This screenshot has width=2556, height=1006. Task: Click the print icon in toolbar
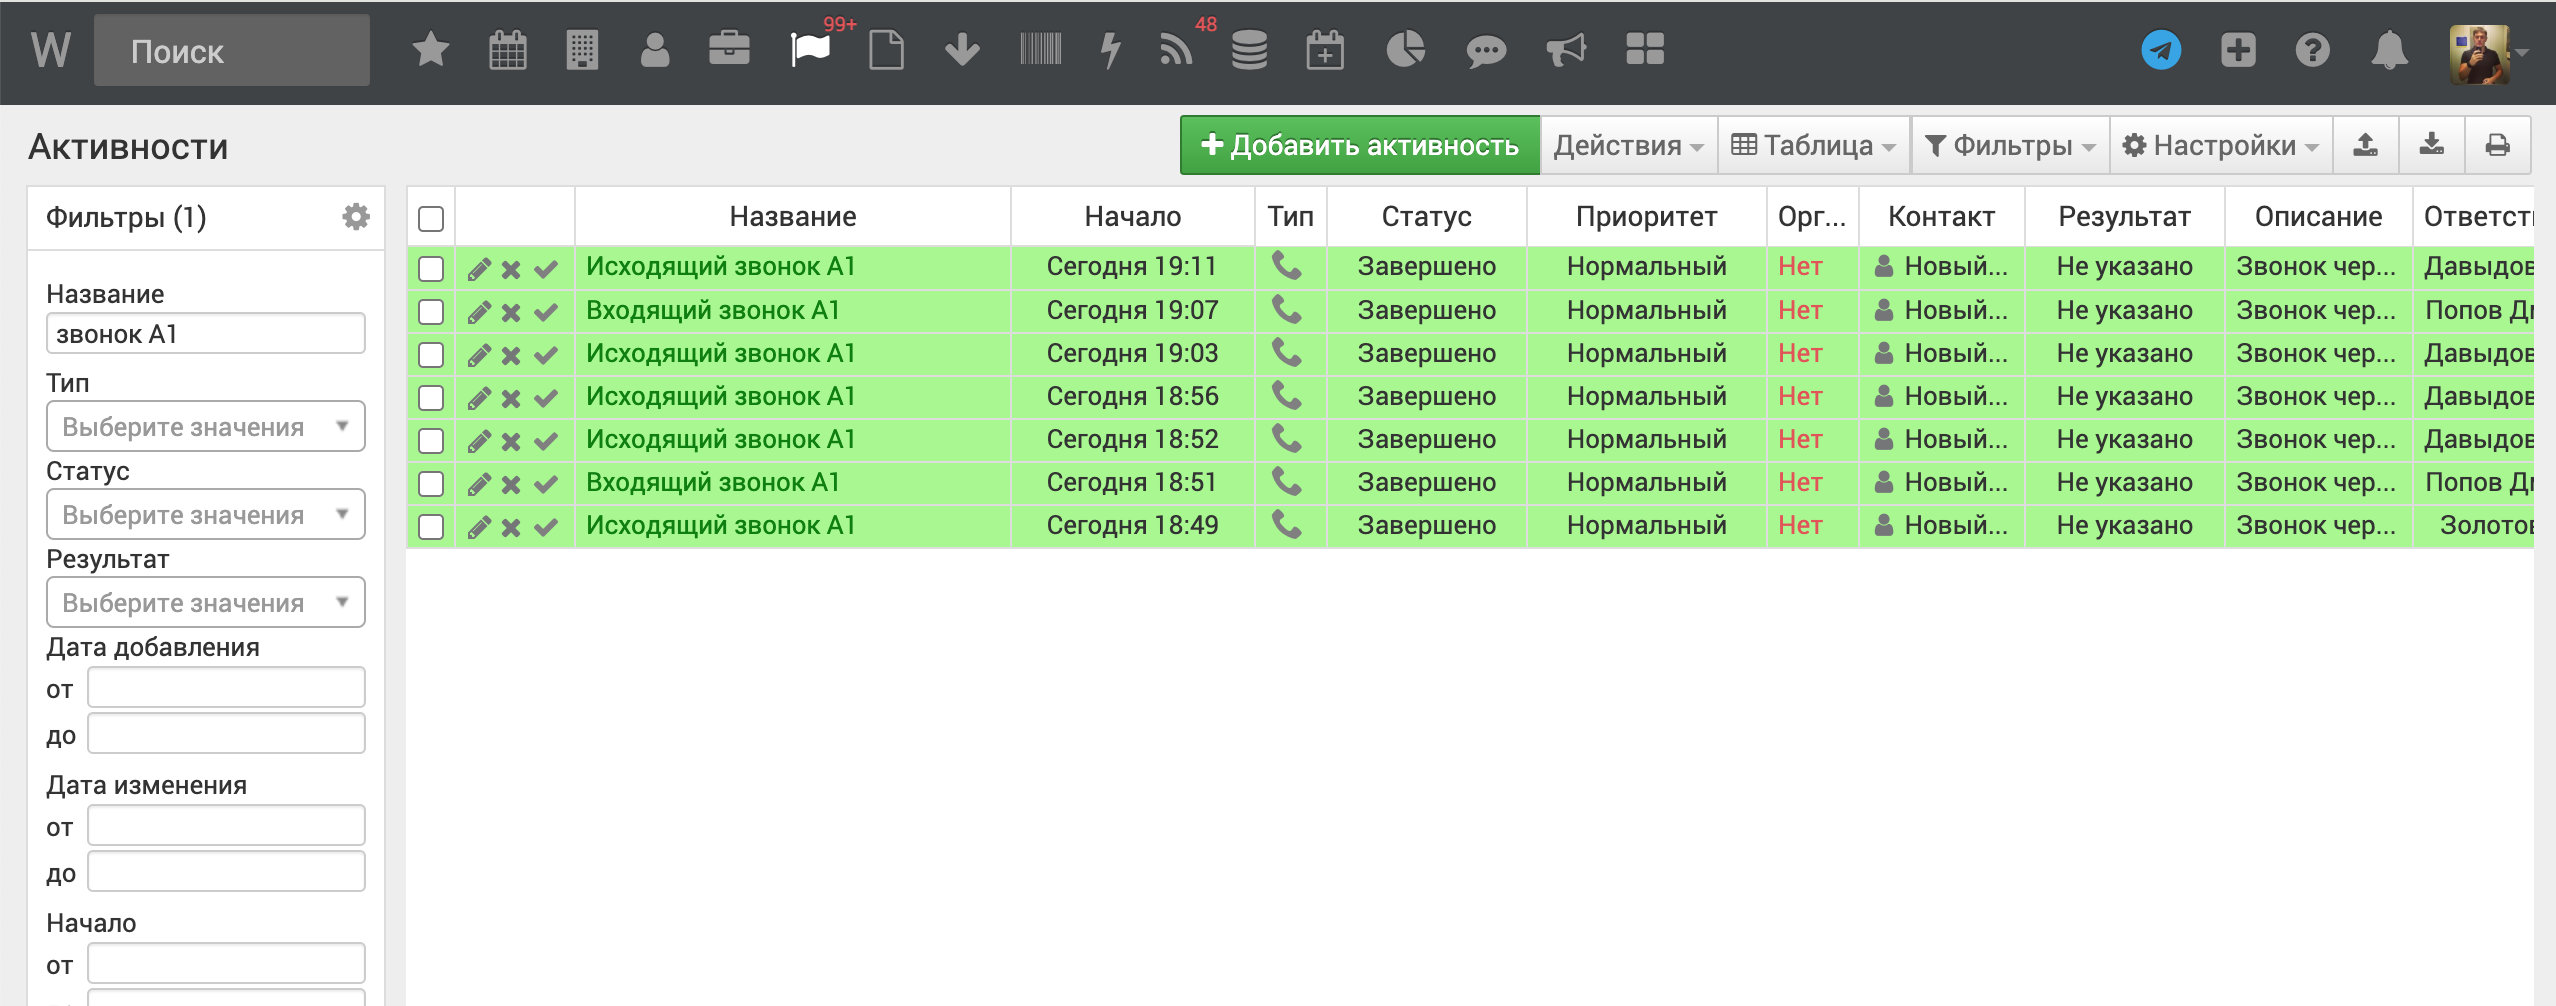tap(2497, 146)
